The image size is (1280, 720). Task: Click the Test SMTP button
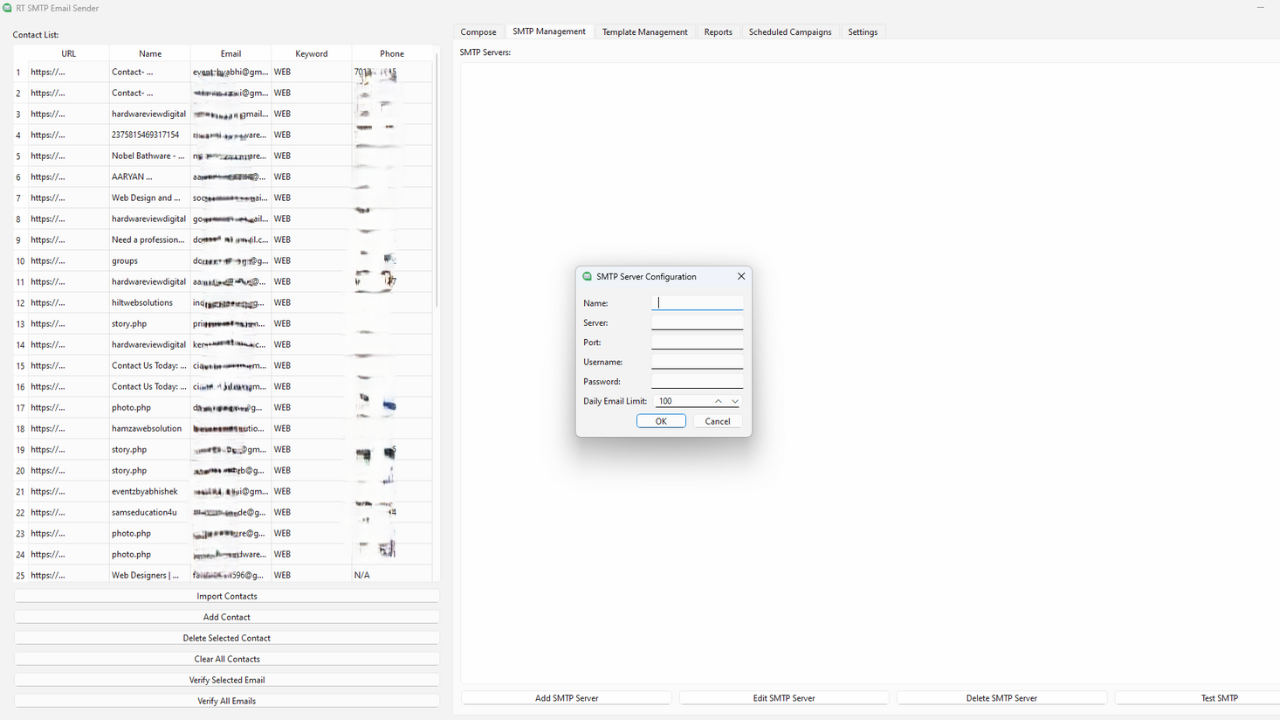1220,697
